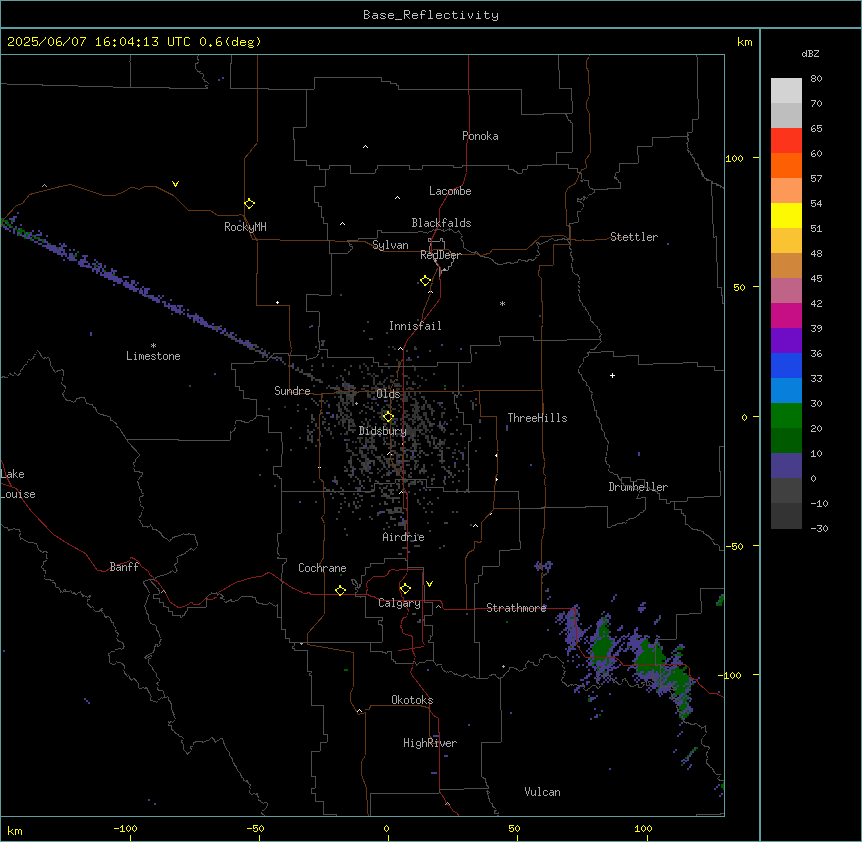Screen dimensions: 862x842
Task: Click the dBZ legend heading
Action: pyautogui.click(x=810, y=53)
